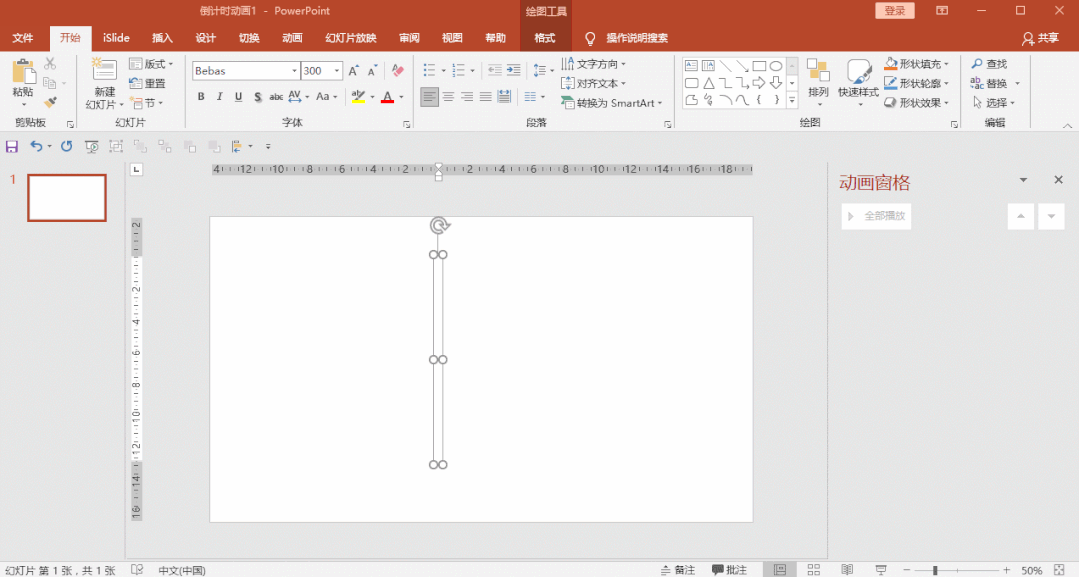This screenshot has height=577, width=1079.
Task: Start slideshow from quick access toolbar
Action: pos(91,146)
